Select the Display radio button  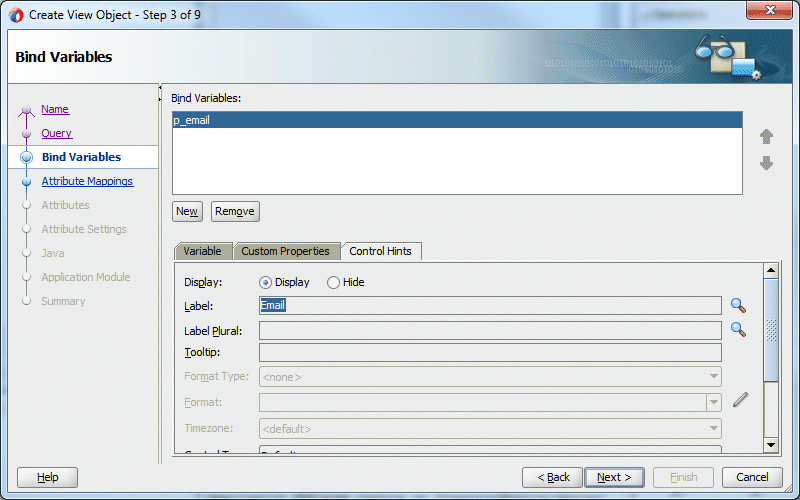point(265,282)
